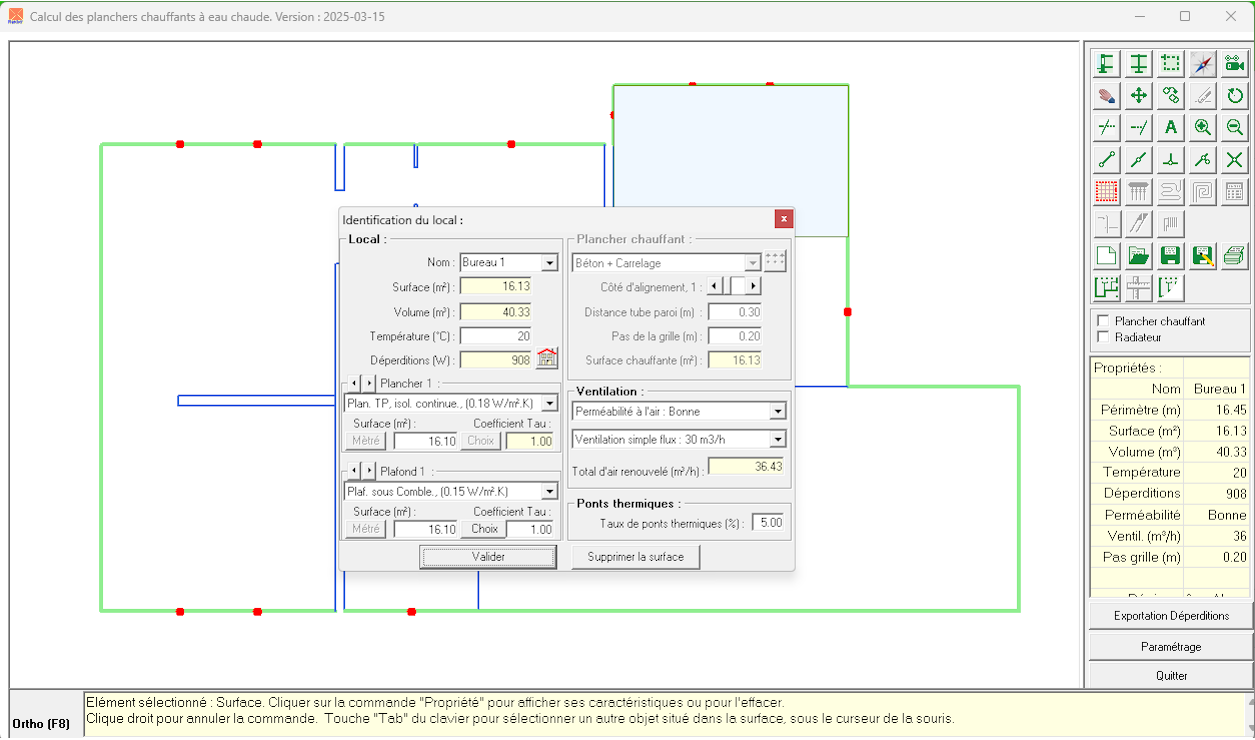Click next arrow beside Plancher 1
This screenshot has height=740, width=1255.
pos(369,384)
